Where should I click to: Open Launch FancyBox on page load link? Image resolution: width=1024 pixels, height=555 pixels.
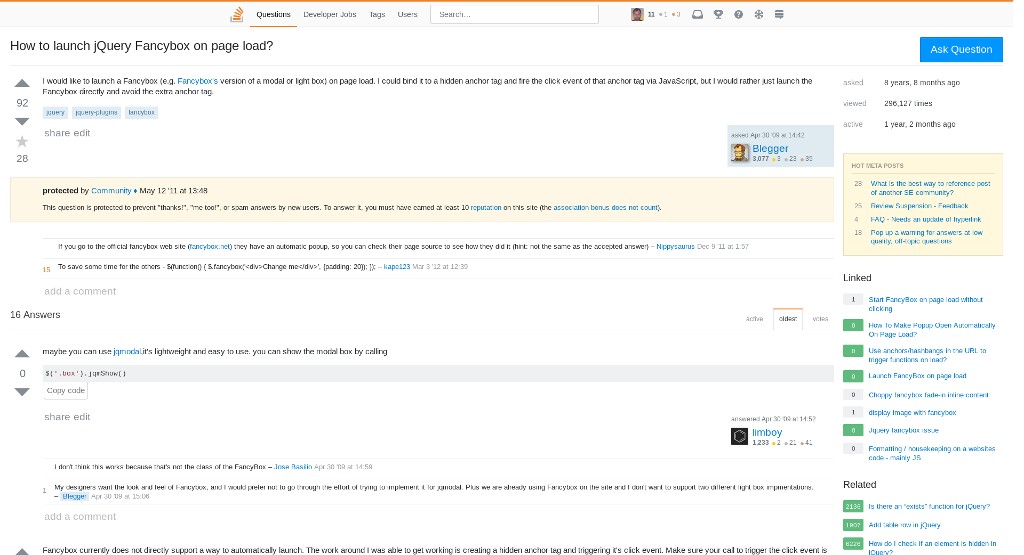(917, 376)
